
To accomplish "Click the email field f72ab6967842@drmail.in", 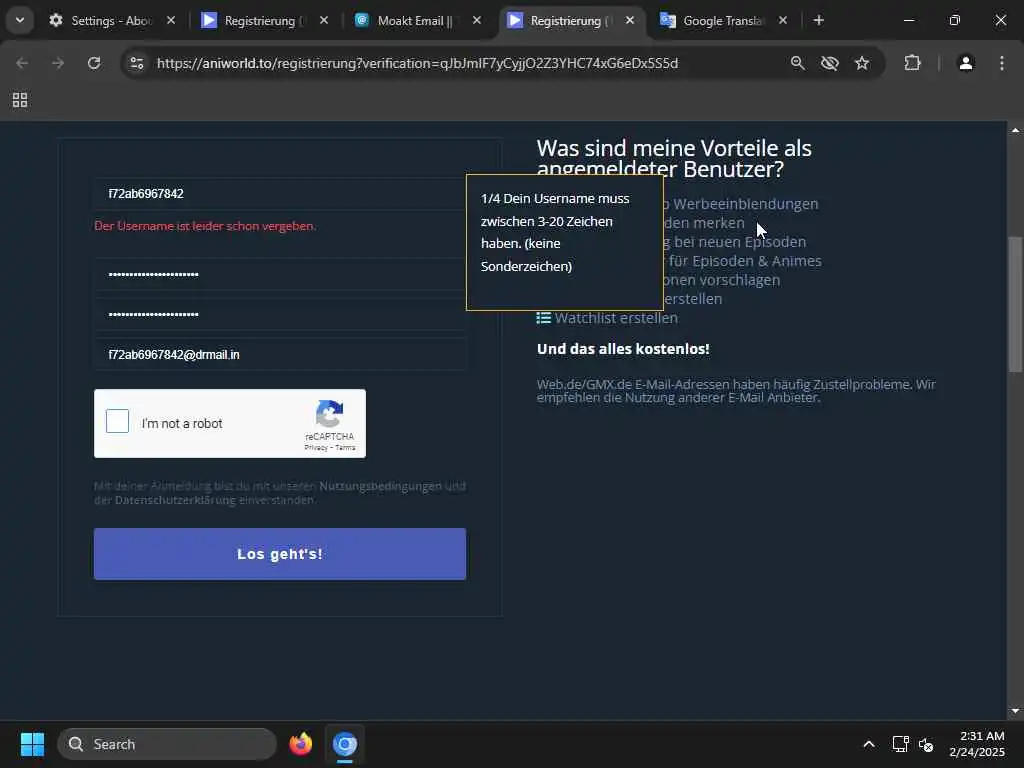I will point(280,355).
